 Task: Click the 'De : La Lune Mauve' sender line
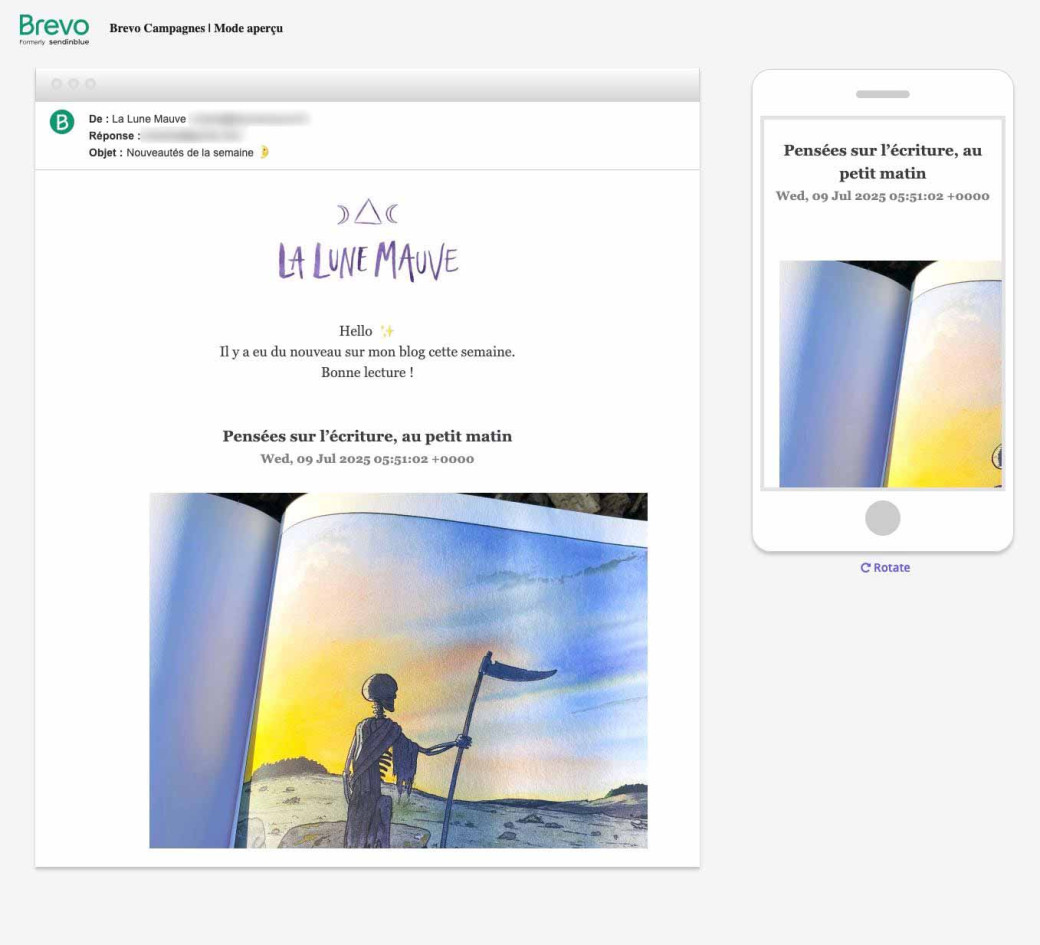(199, 119)
